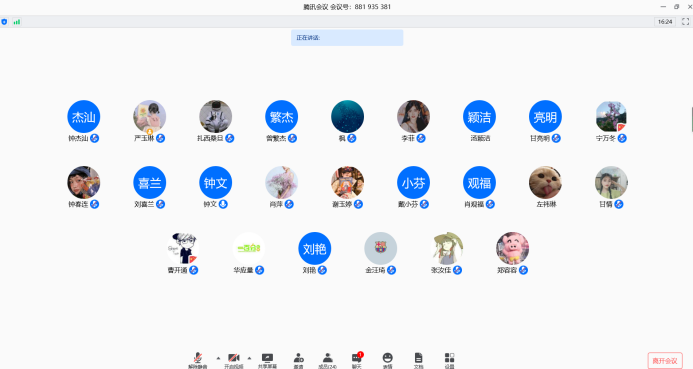Image resolution: width=693 pixels, height=369 pixels.
Task: Click the red leave meeting button
Action: 665,361
